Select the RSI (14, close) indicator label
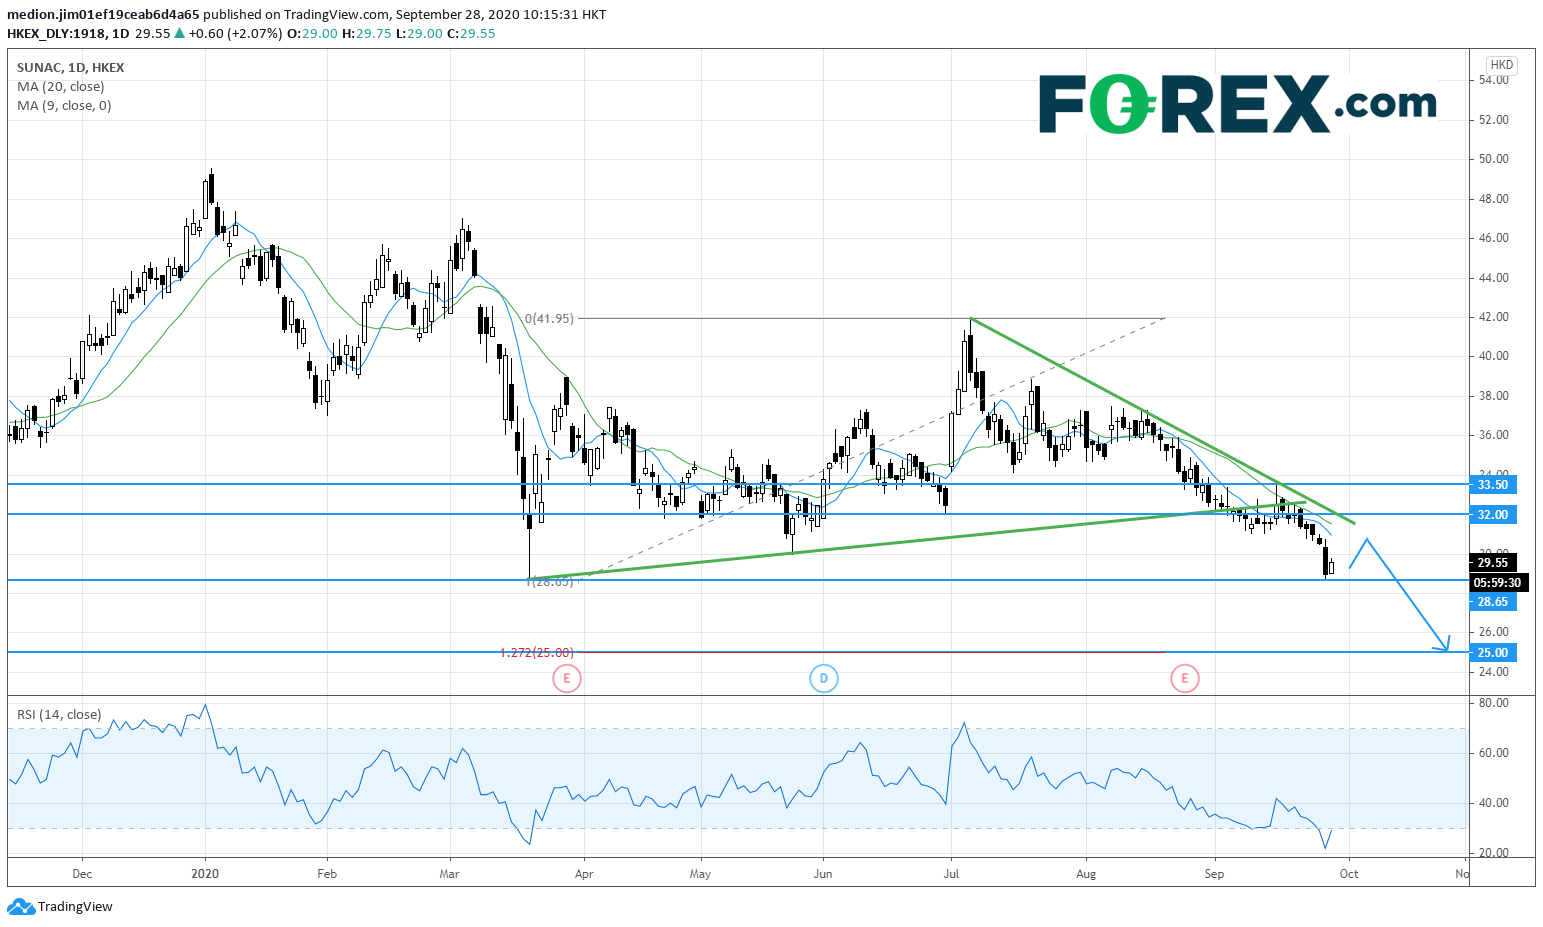Screen dimensions: 1543x927 [58, 714]
